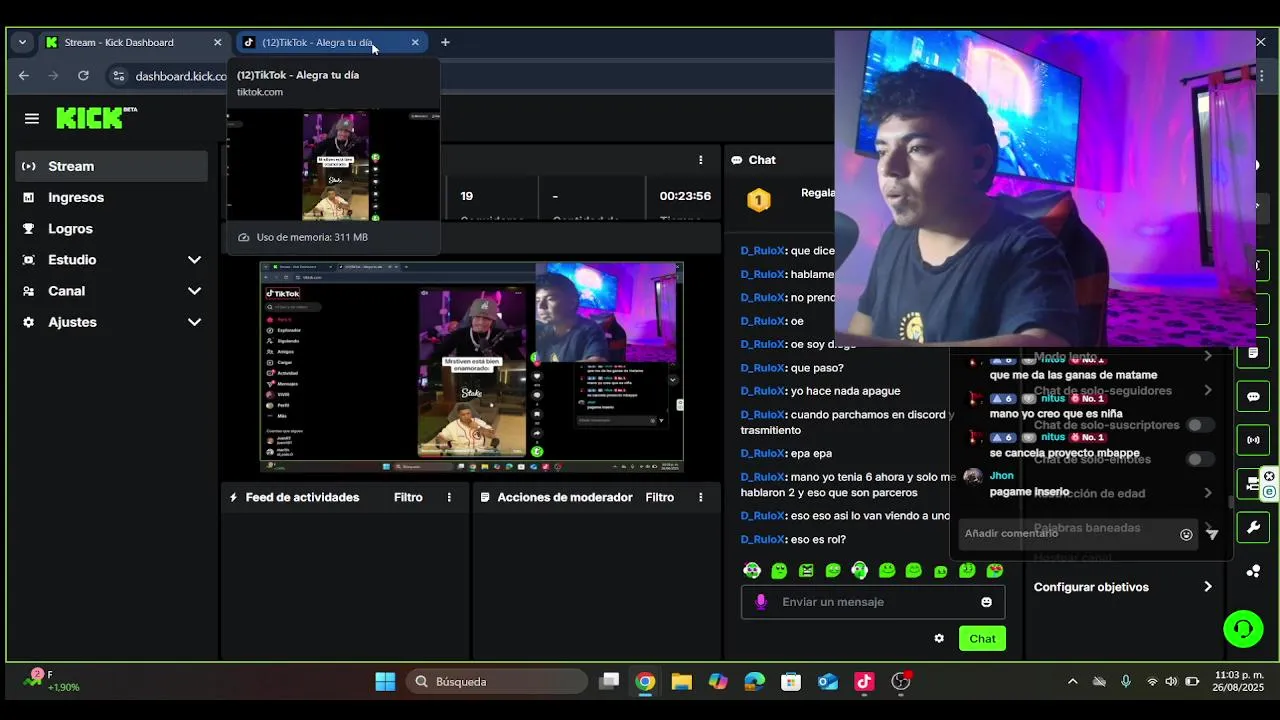This screenshot has height=720, width=1280.
Task: Open TikTok app from the taskbar
Action: pyautogui.click(x=864, y=681)
